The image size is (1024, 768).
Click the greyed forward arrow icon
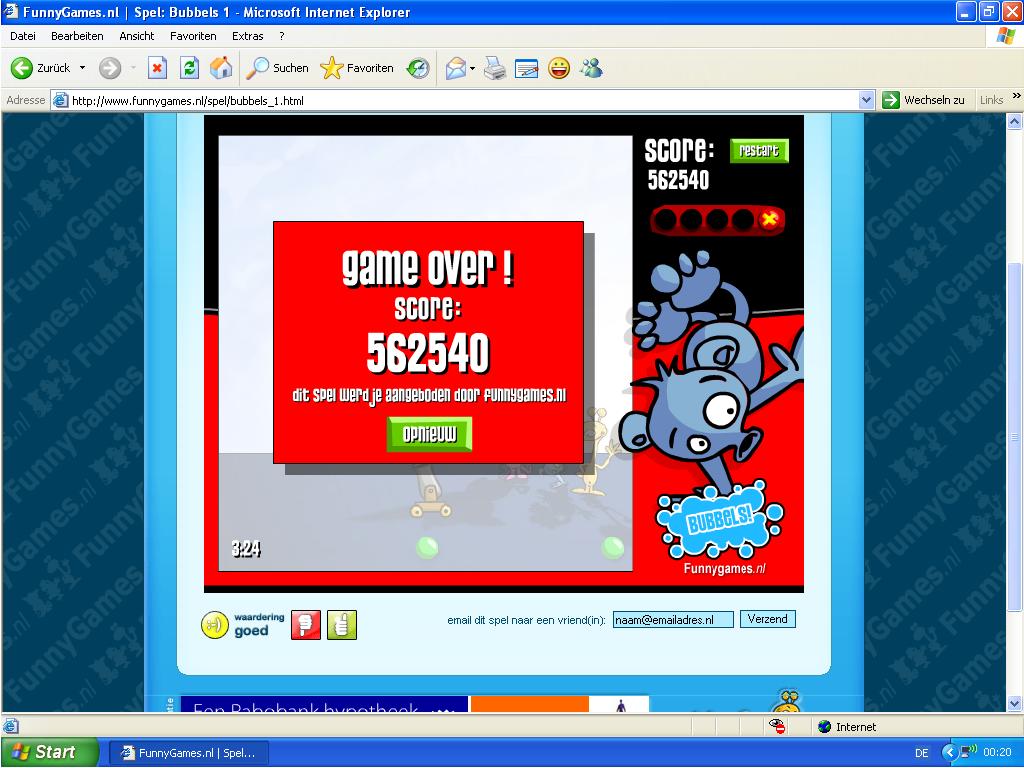coord(110,68)
